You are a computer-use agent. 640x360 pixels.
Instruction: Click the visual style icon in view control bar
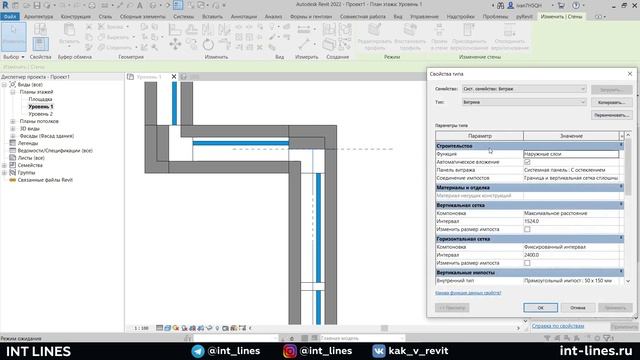tap(167, 328)
